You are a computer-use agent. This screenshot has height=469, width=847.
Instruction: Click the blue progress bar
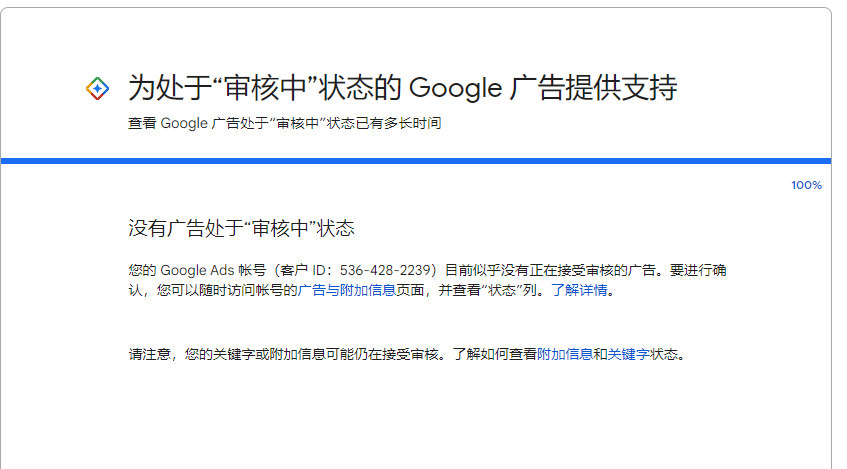416,161
